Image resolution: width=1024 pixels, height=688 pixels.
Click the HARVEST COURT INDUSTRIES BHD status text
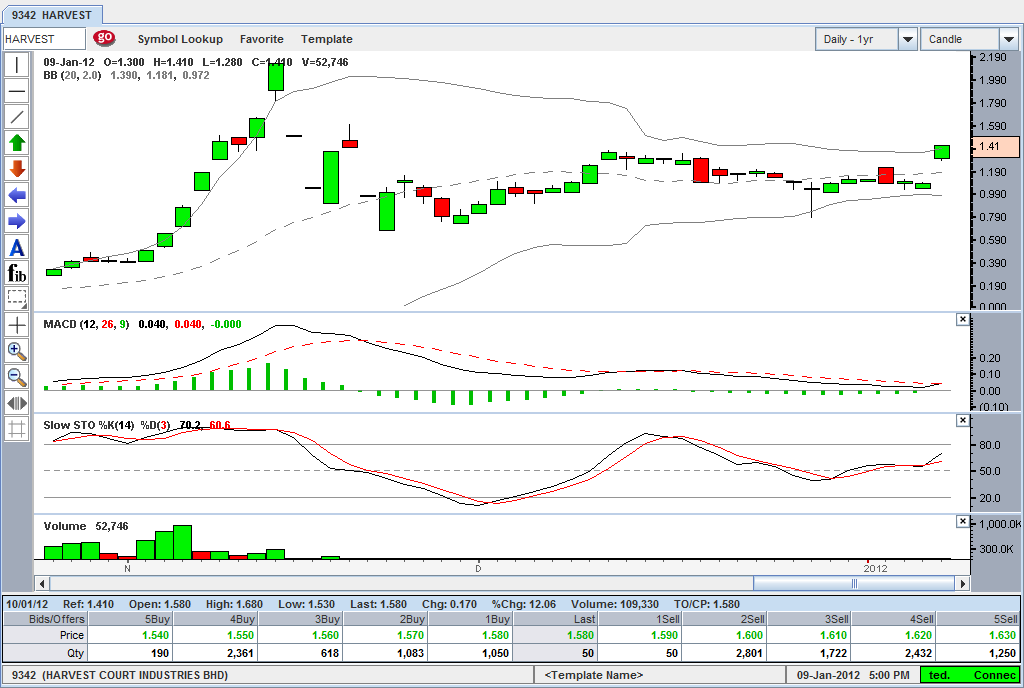(x=135, y=675)
